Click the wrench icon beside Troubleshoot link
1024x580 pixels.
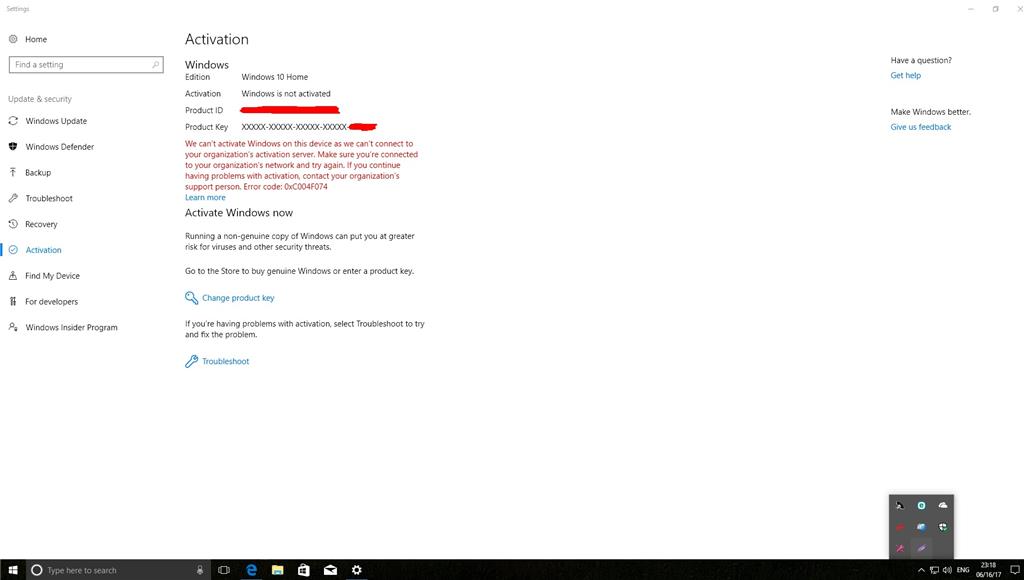click(191, 361)
